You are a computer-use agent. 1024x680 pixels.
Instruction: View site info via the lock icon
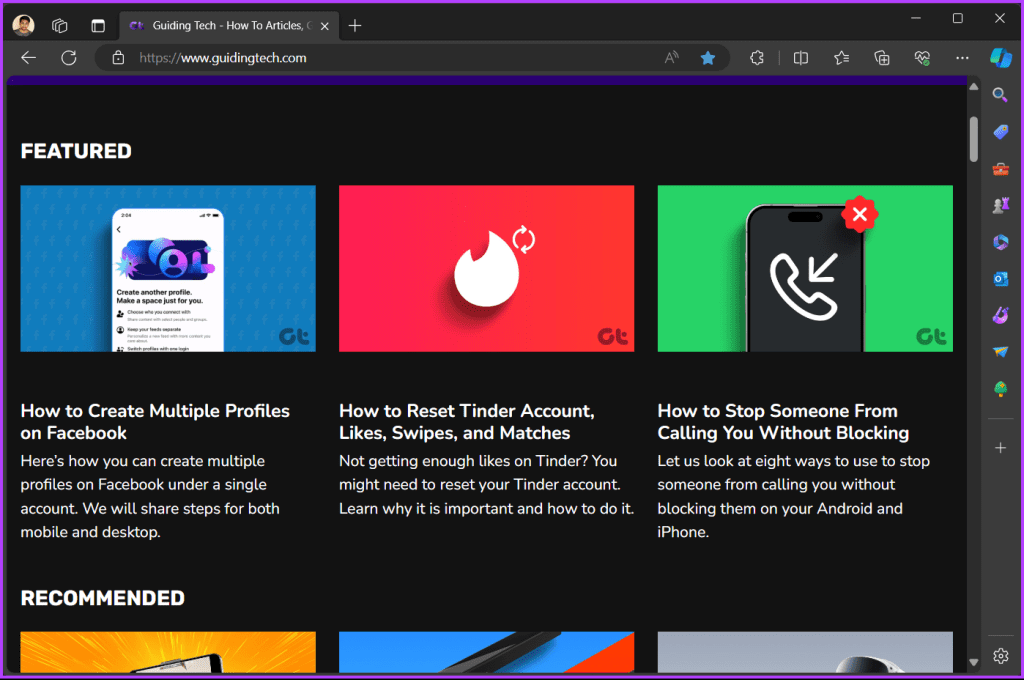point(118,58)
